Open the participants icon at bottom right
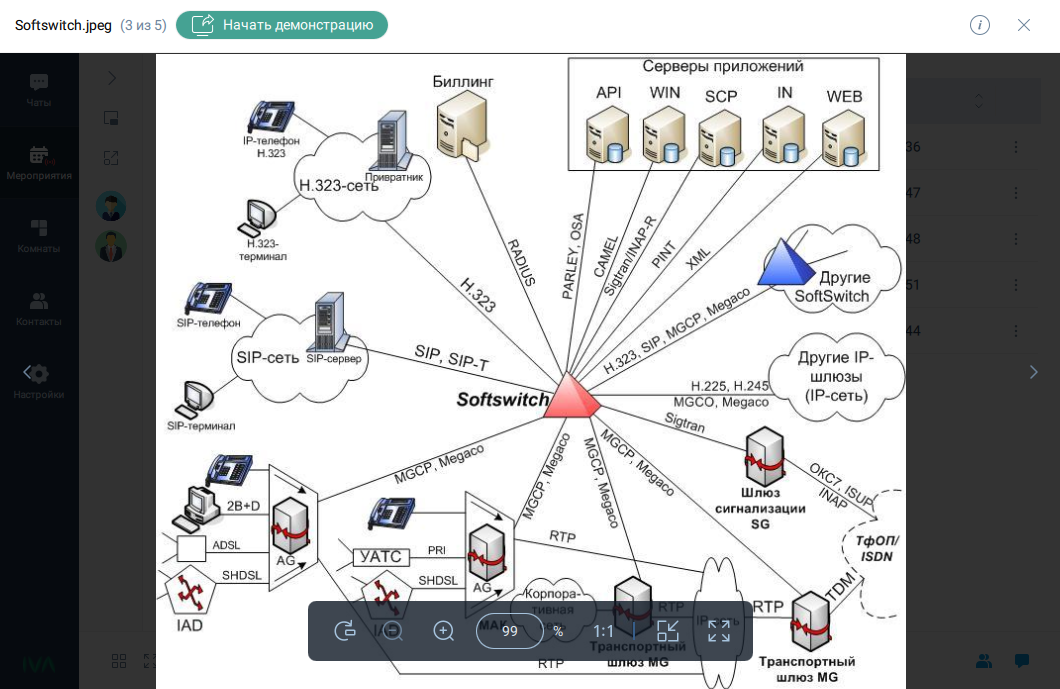 coord(984,661)
